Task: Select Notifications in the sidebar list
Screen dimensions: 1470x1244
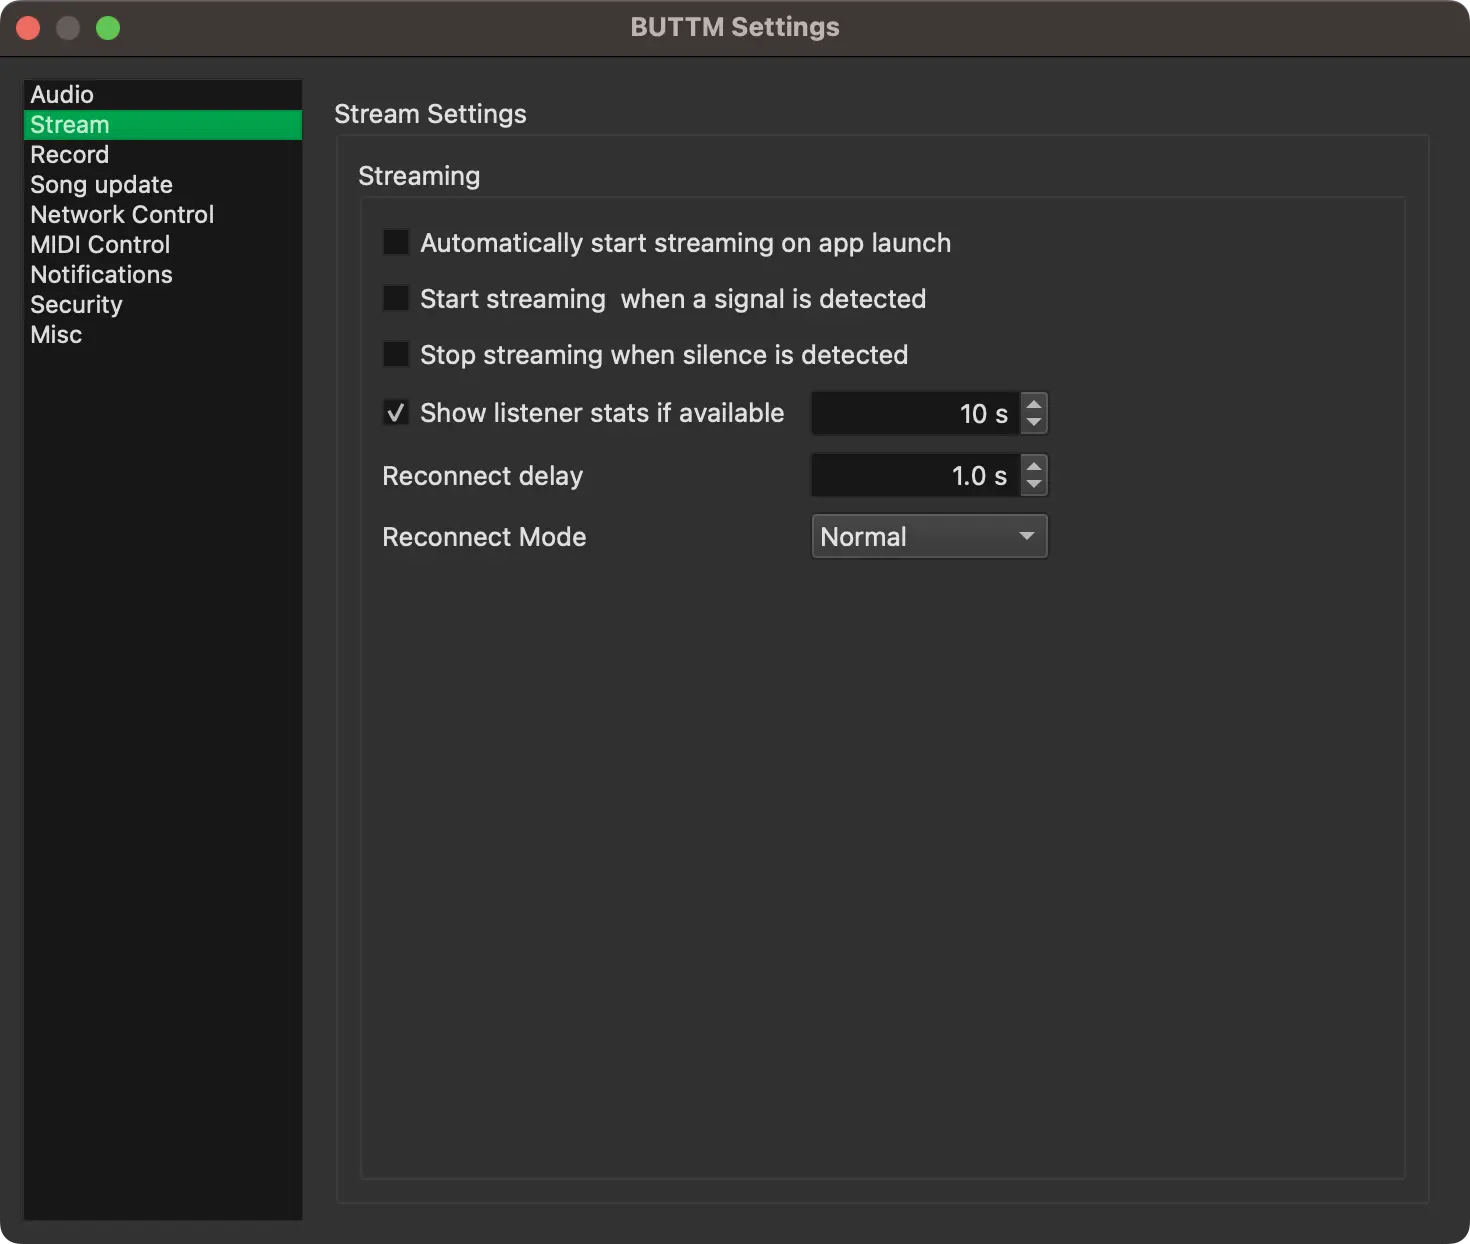Action: [101, 275]
